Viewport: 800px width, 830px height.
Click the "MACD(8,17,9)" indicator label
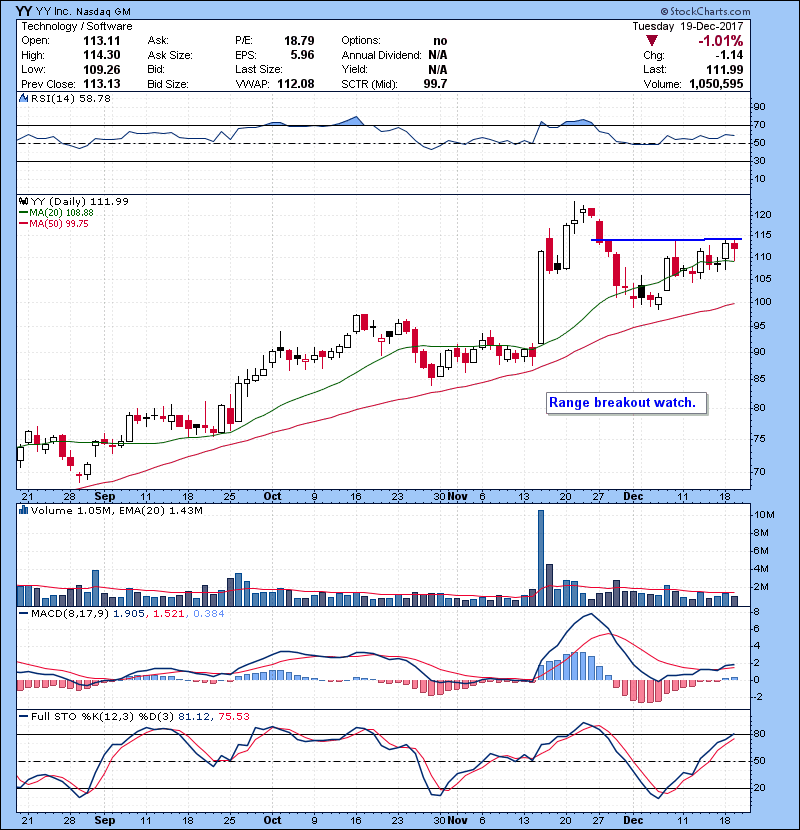70,614
